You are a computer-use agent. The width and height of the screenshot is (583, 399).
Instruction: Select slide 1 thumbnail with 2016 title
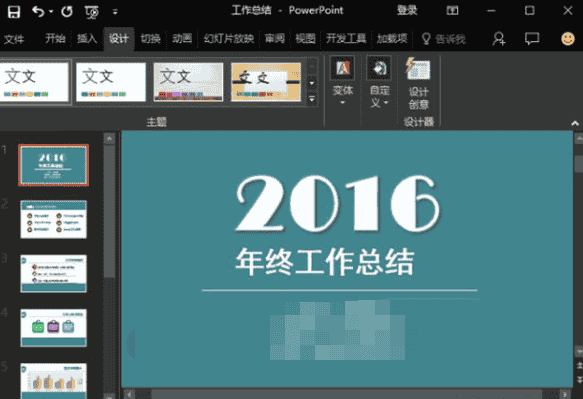(x=54, y=165)
